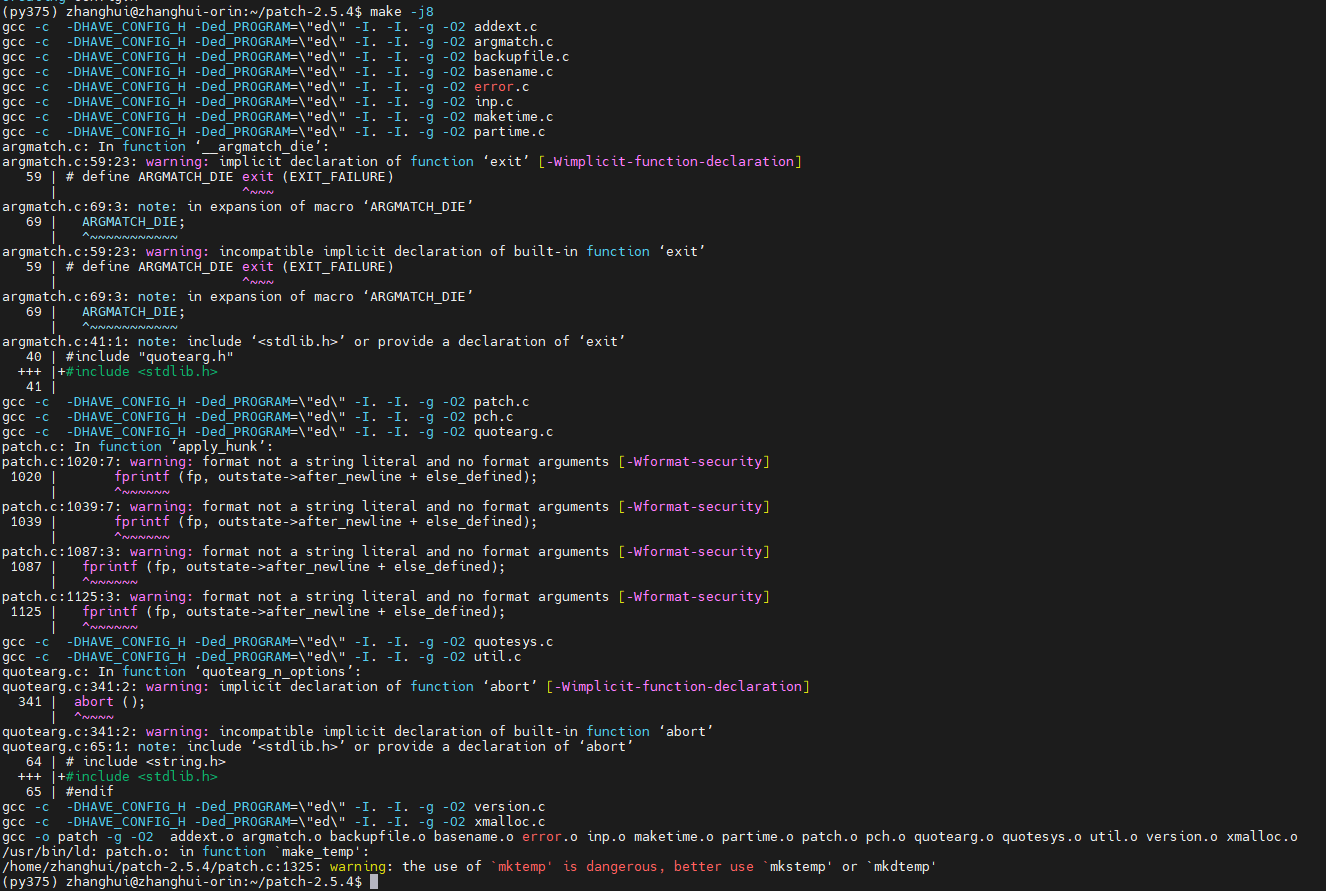Click quotesys.c in its gcc compile line
1326x891 pixels.
click(x=514, y=641)
